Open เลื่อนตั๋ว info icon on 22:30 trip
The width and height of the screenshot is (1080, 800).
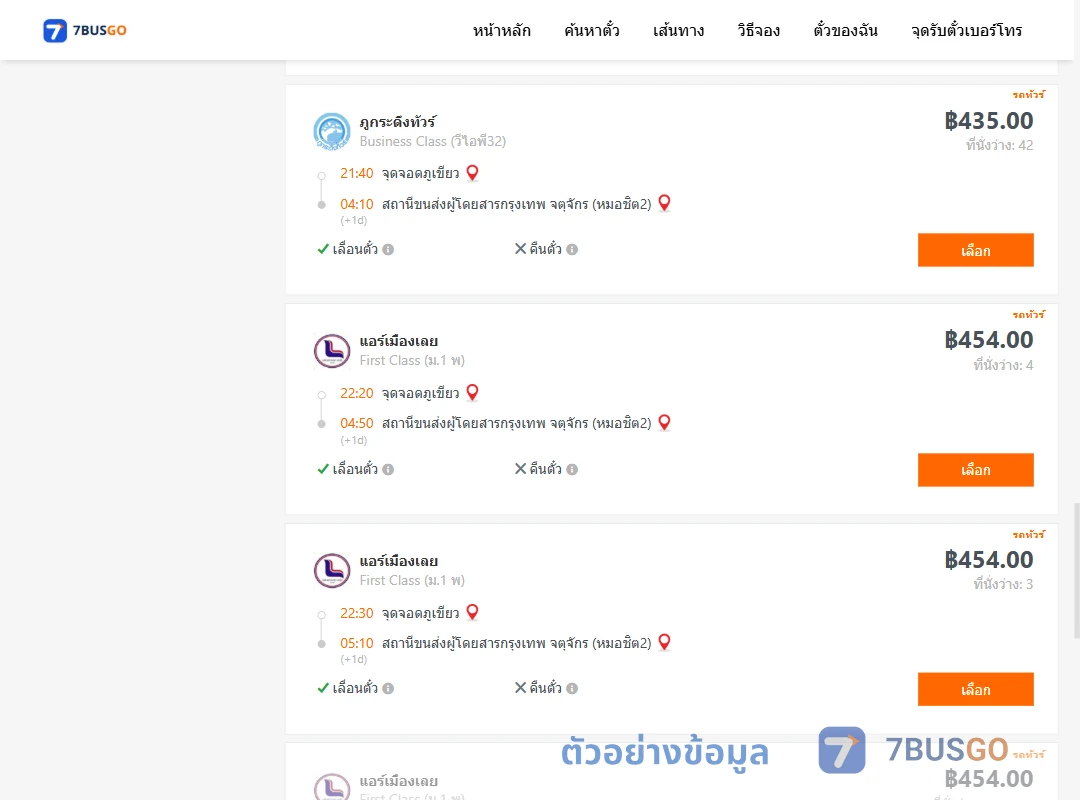point(388,688)
